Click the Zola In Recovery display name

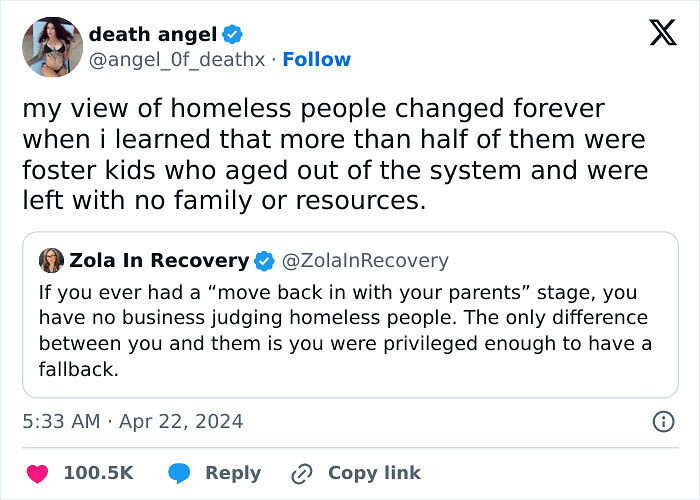[x=158, y=261]
